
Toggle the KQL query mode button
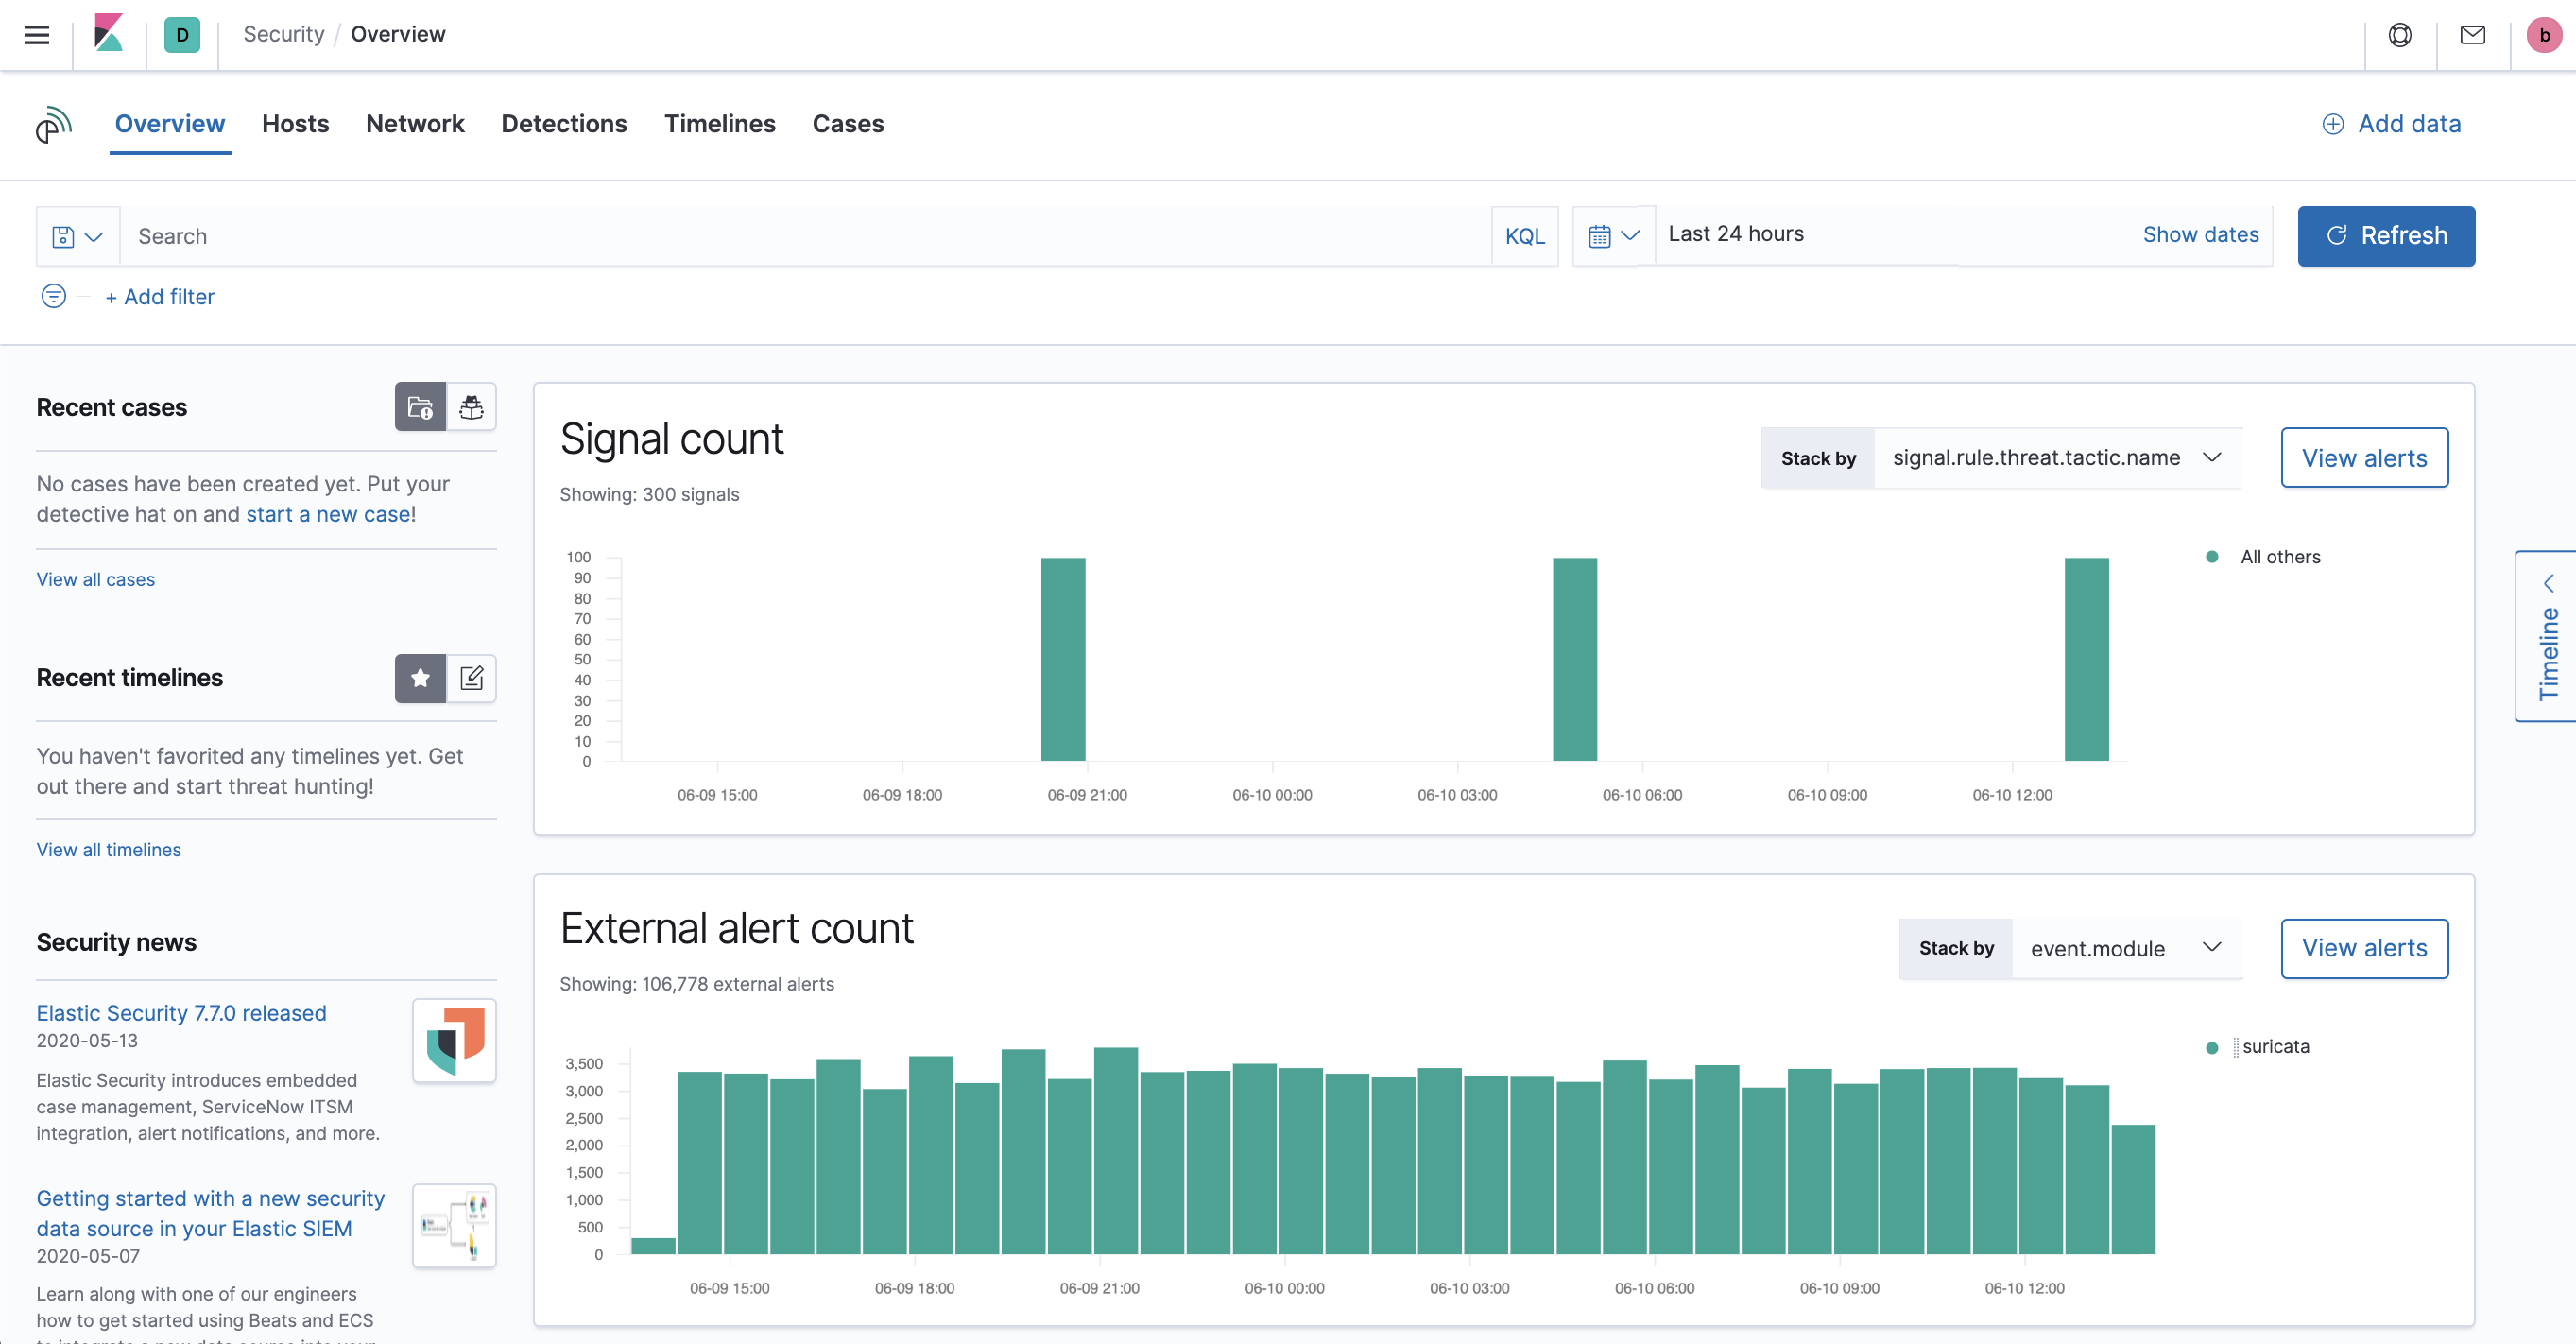[1523, 235]
